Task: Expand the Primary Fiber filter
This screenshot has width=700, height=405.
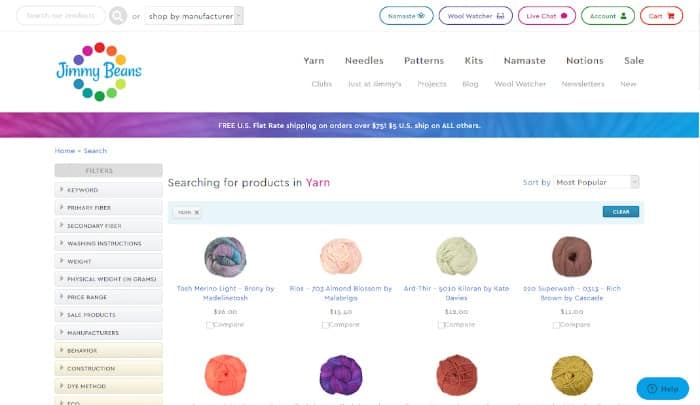Action: pyautogui.click(x=108, y=207)
